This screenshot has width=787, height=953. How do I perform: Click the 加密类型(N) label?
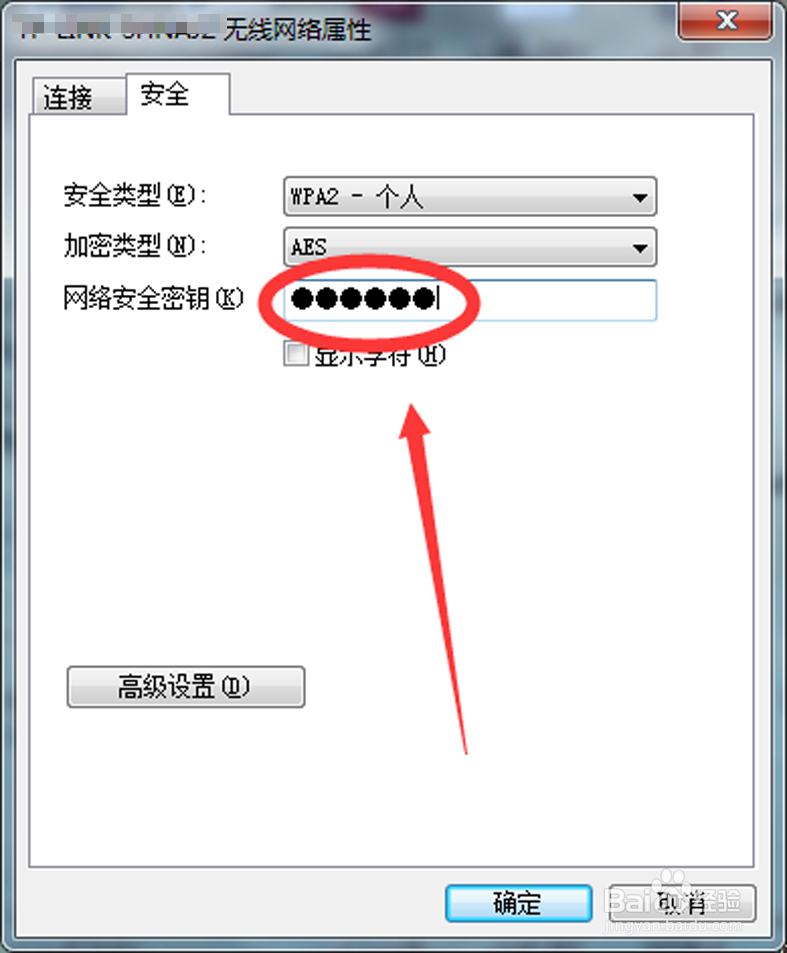[135, 246]
